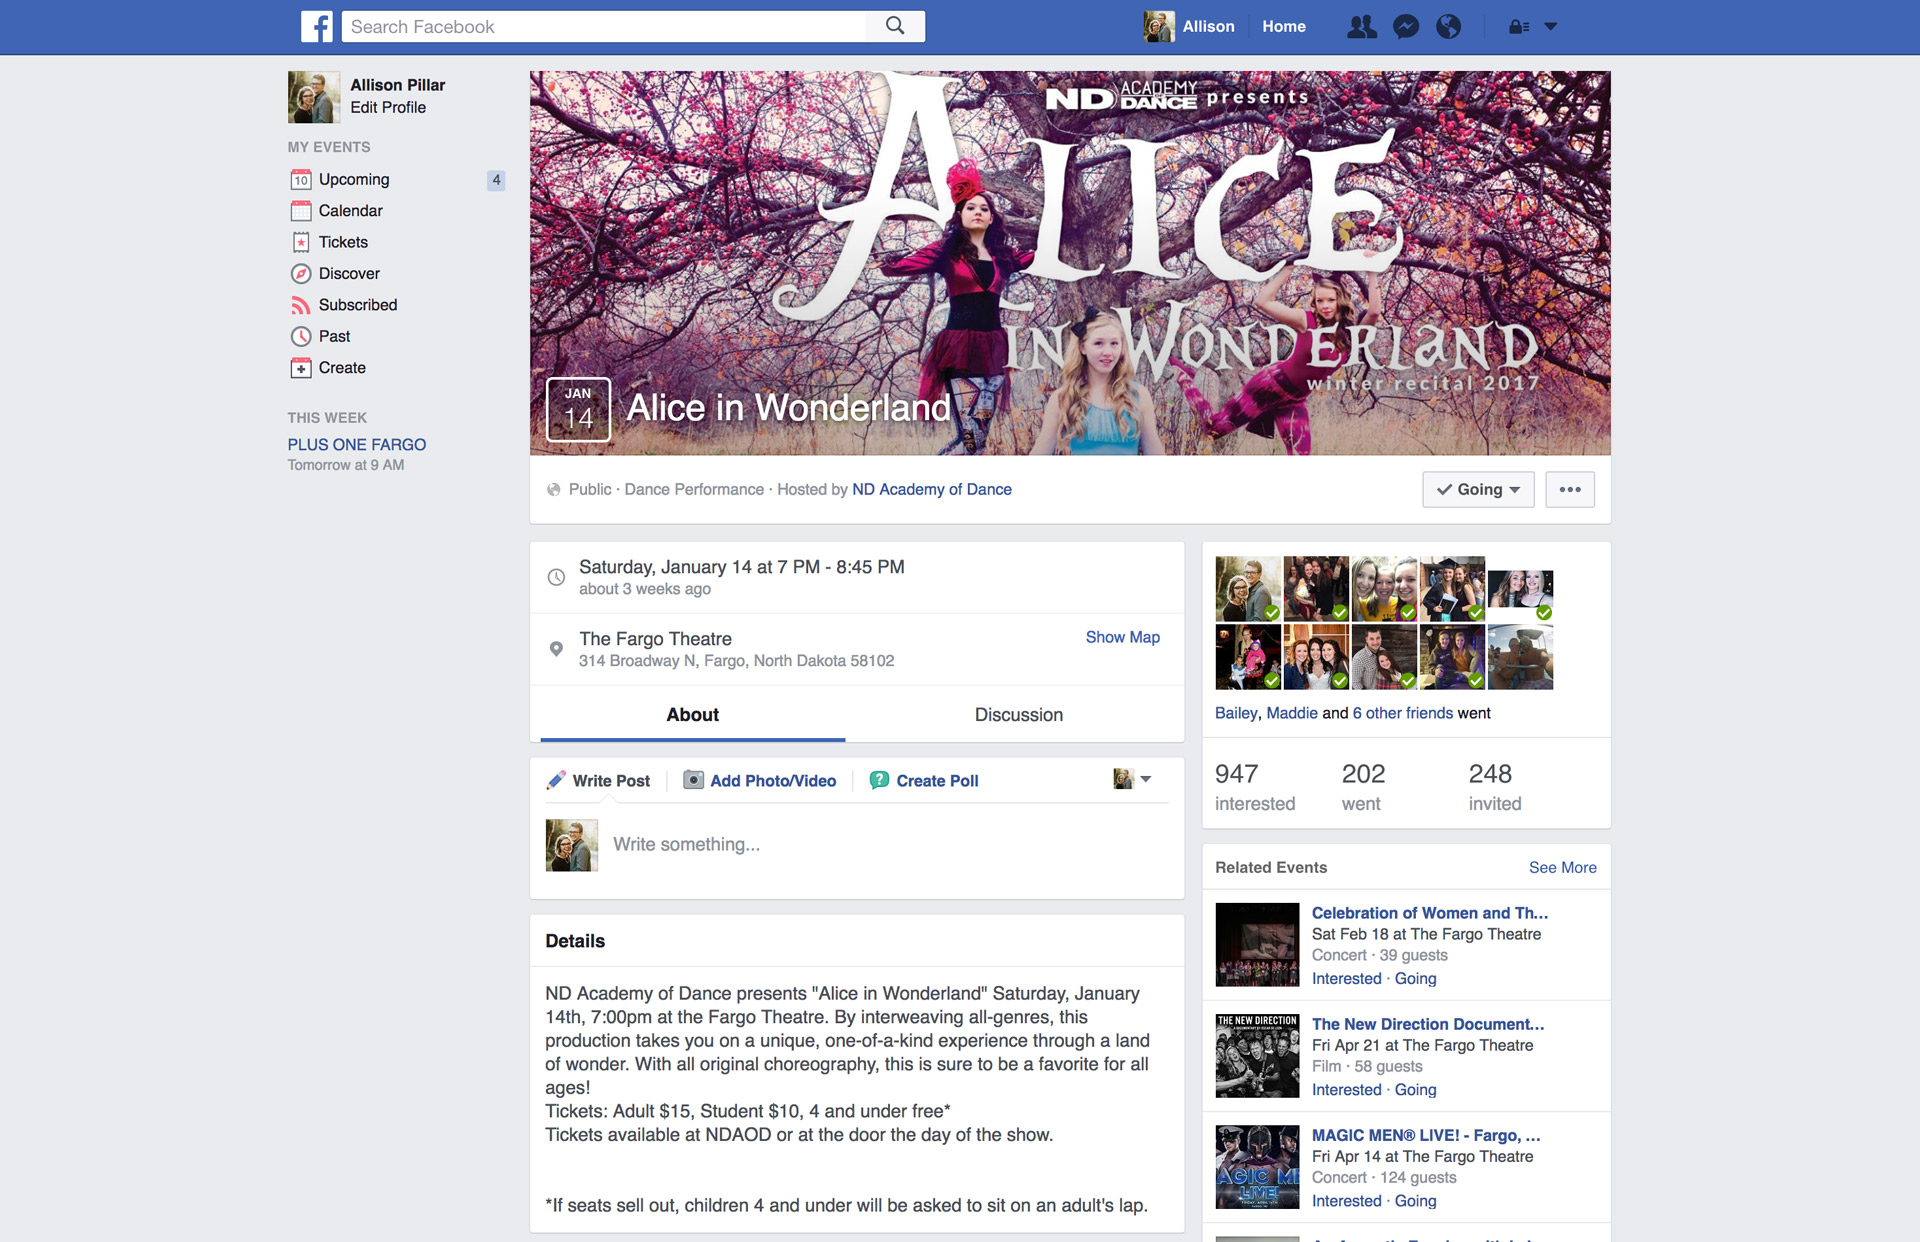Click the search magnifier icon
Screen dimensions: 1920x1242
895,26
